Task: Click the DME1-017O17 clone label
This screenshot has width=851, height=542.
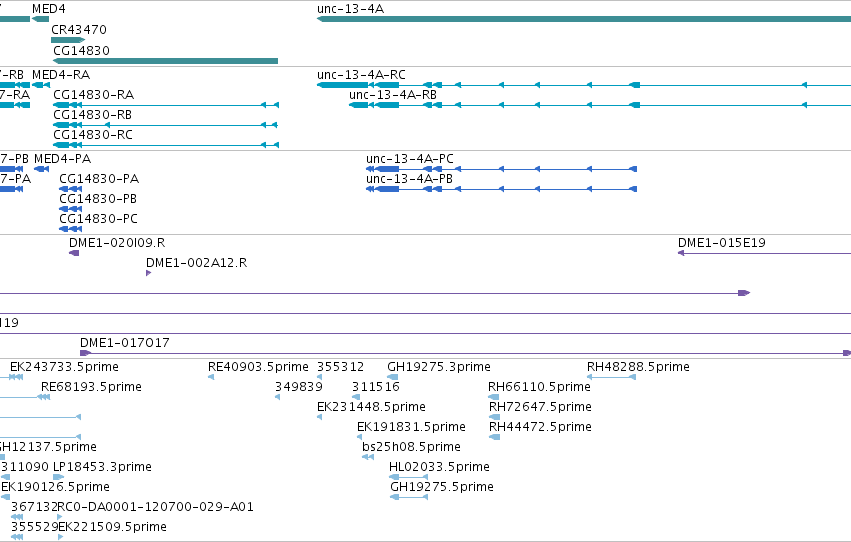Action: point(125,342)
